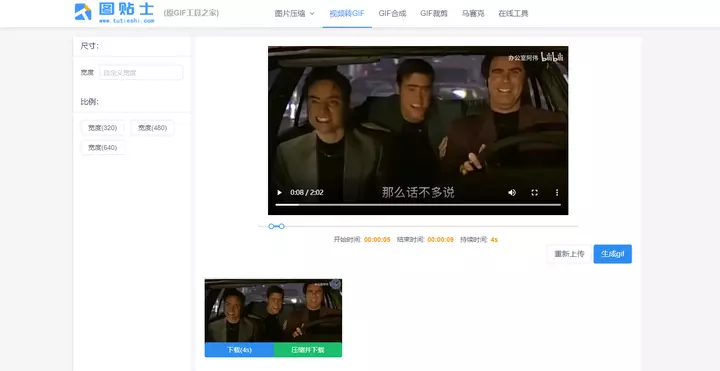Click the 图贴士 logo icon
The width and height of the screenshot is (720, 371).
(x=83, y=12)
